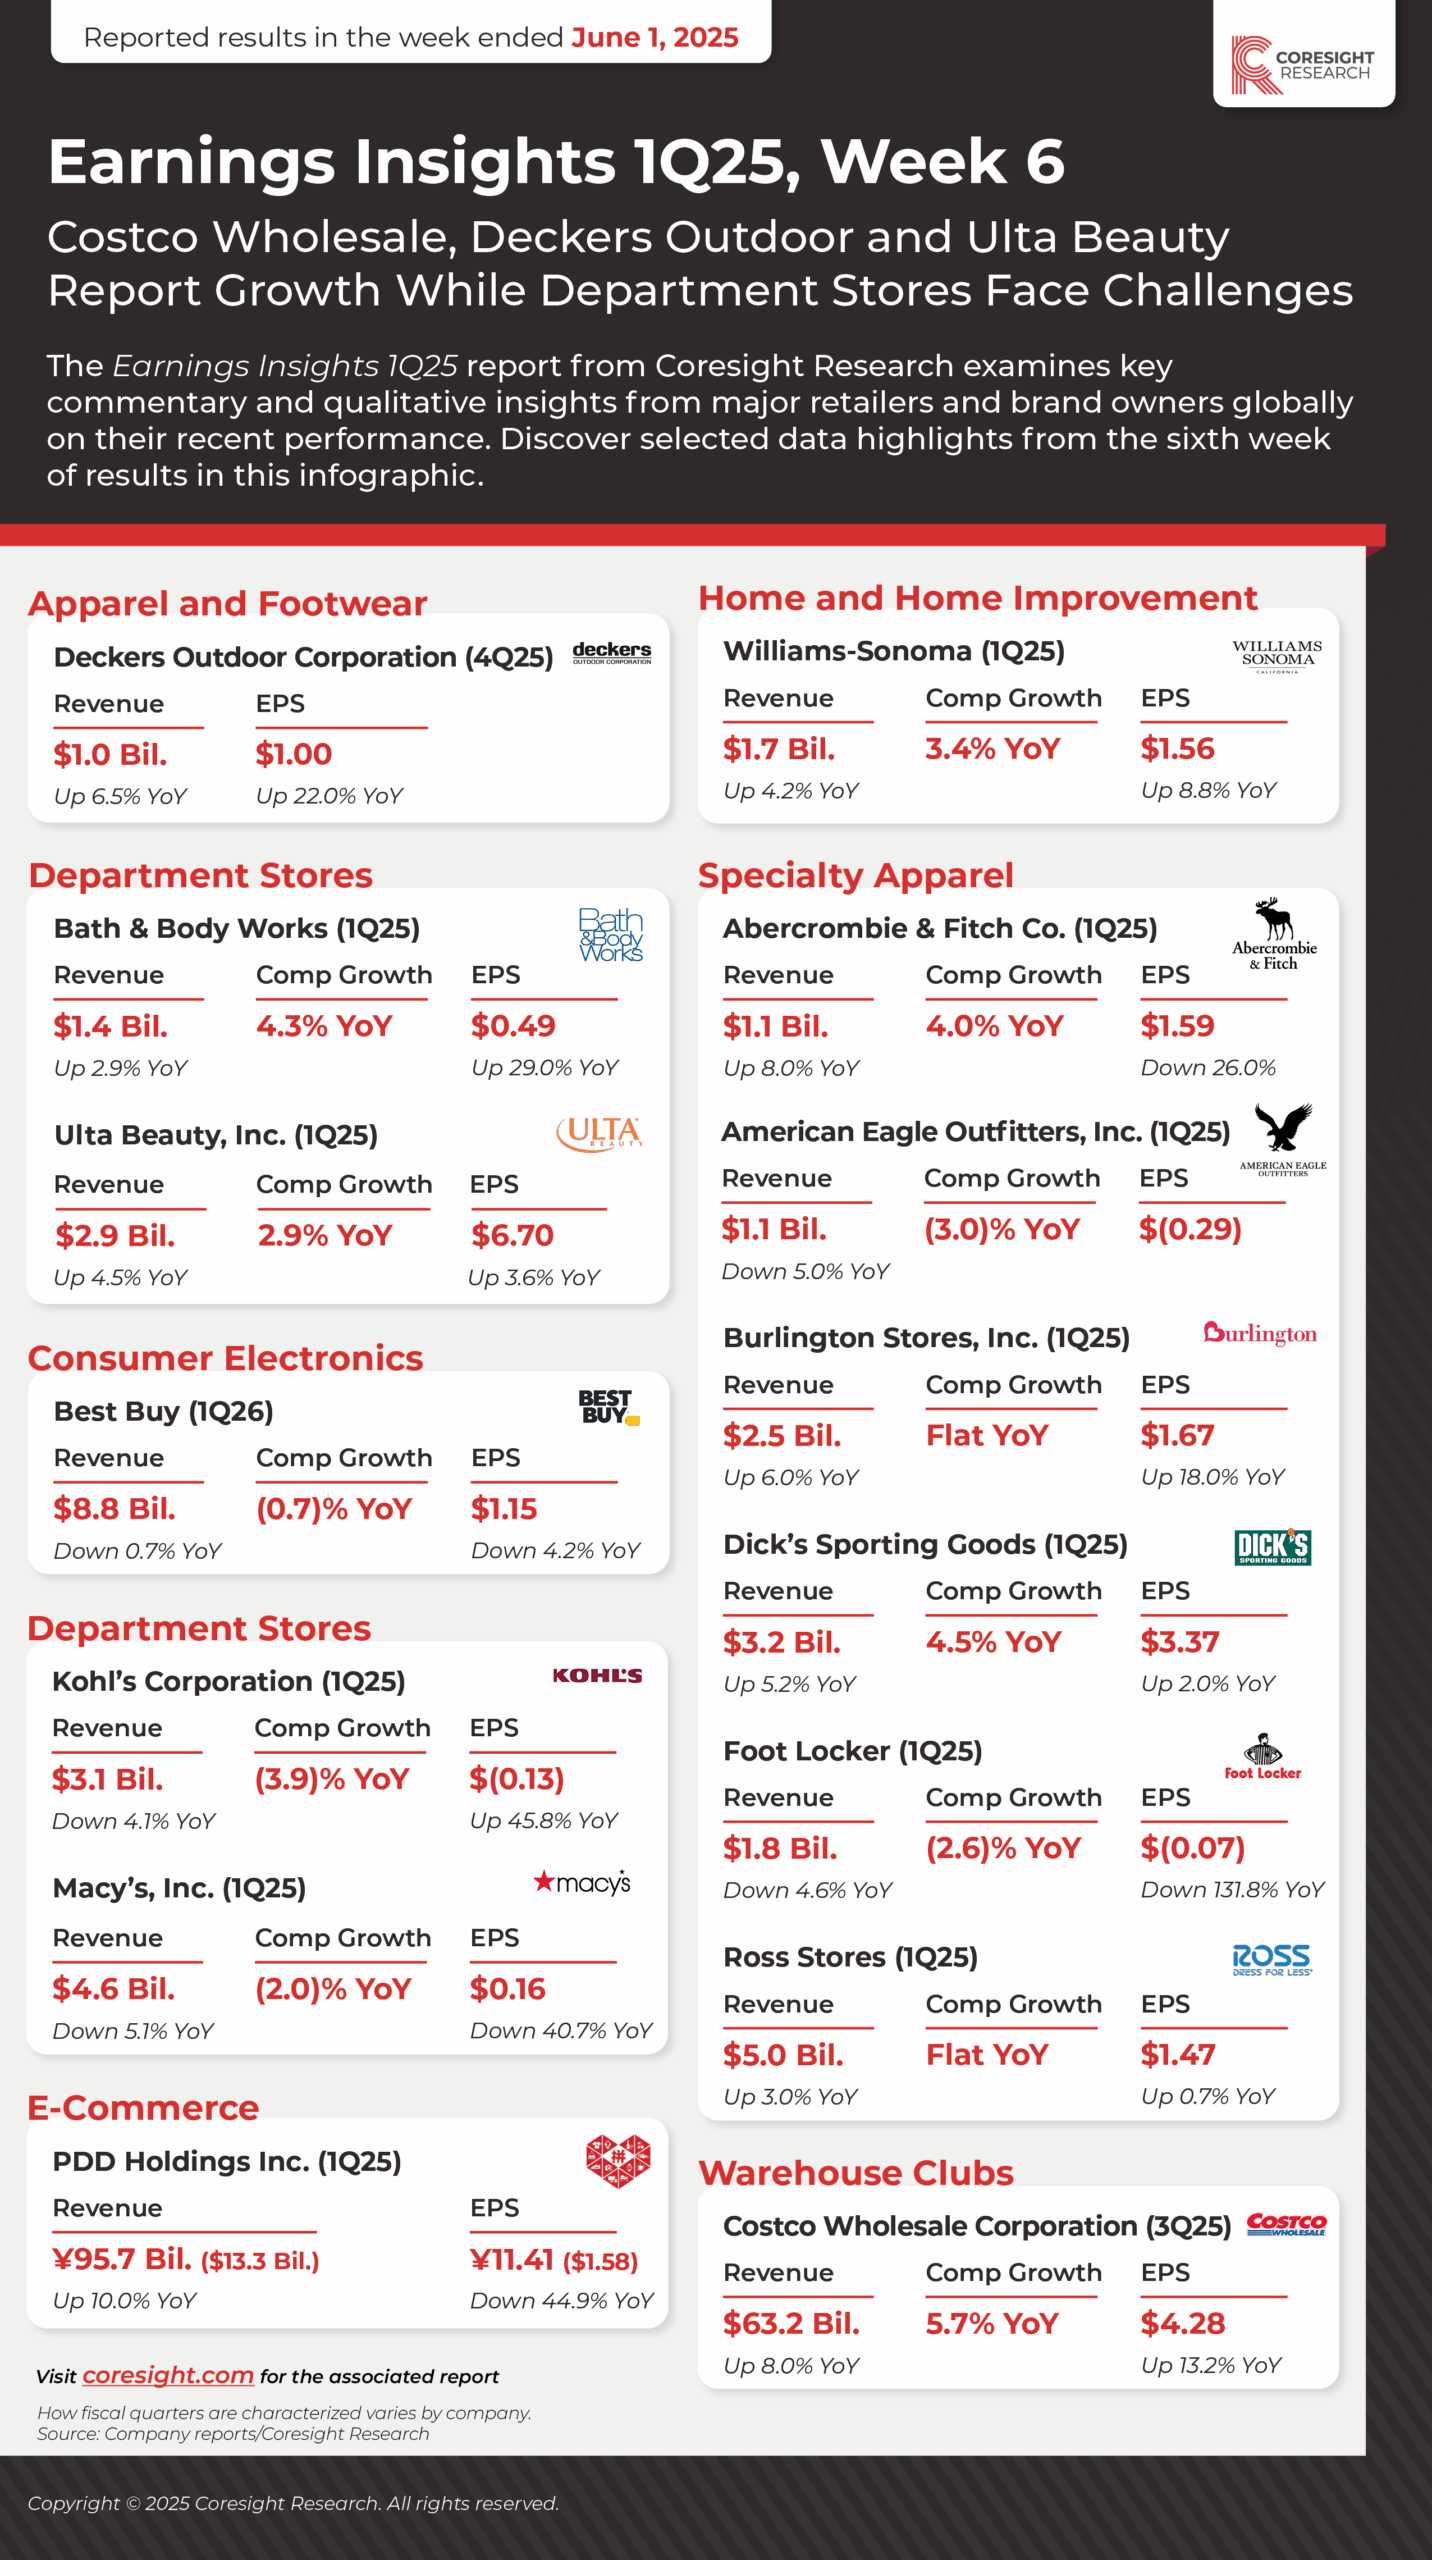
Task: Click the American Eagle Outfitters logo
Action: coord(1282,1140)
